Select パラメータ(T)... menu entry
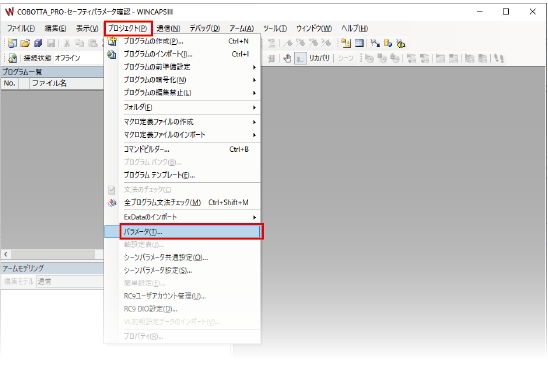This screenshot has height=372, width=548. (192, 231)
